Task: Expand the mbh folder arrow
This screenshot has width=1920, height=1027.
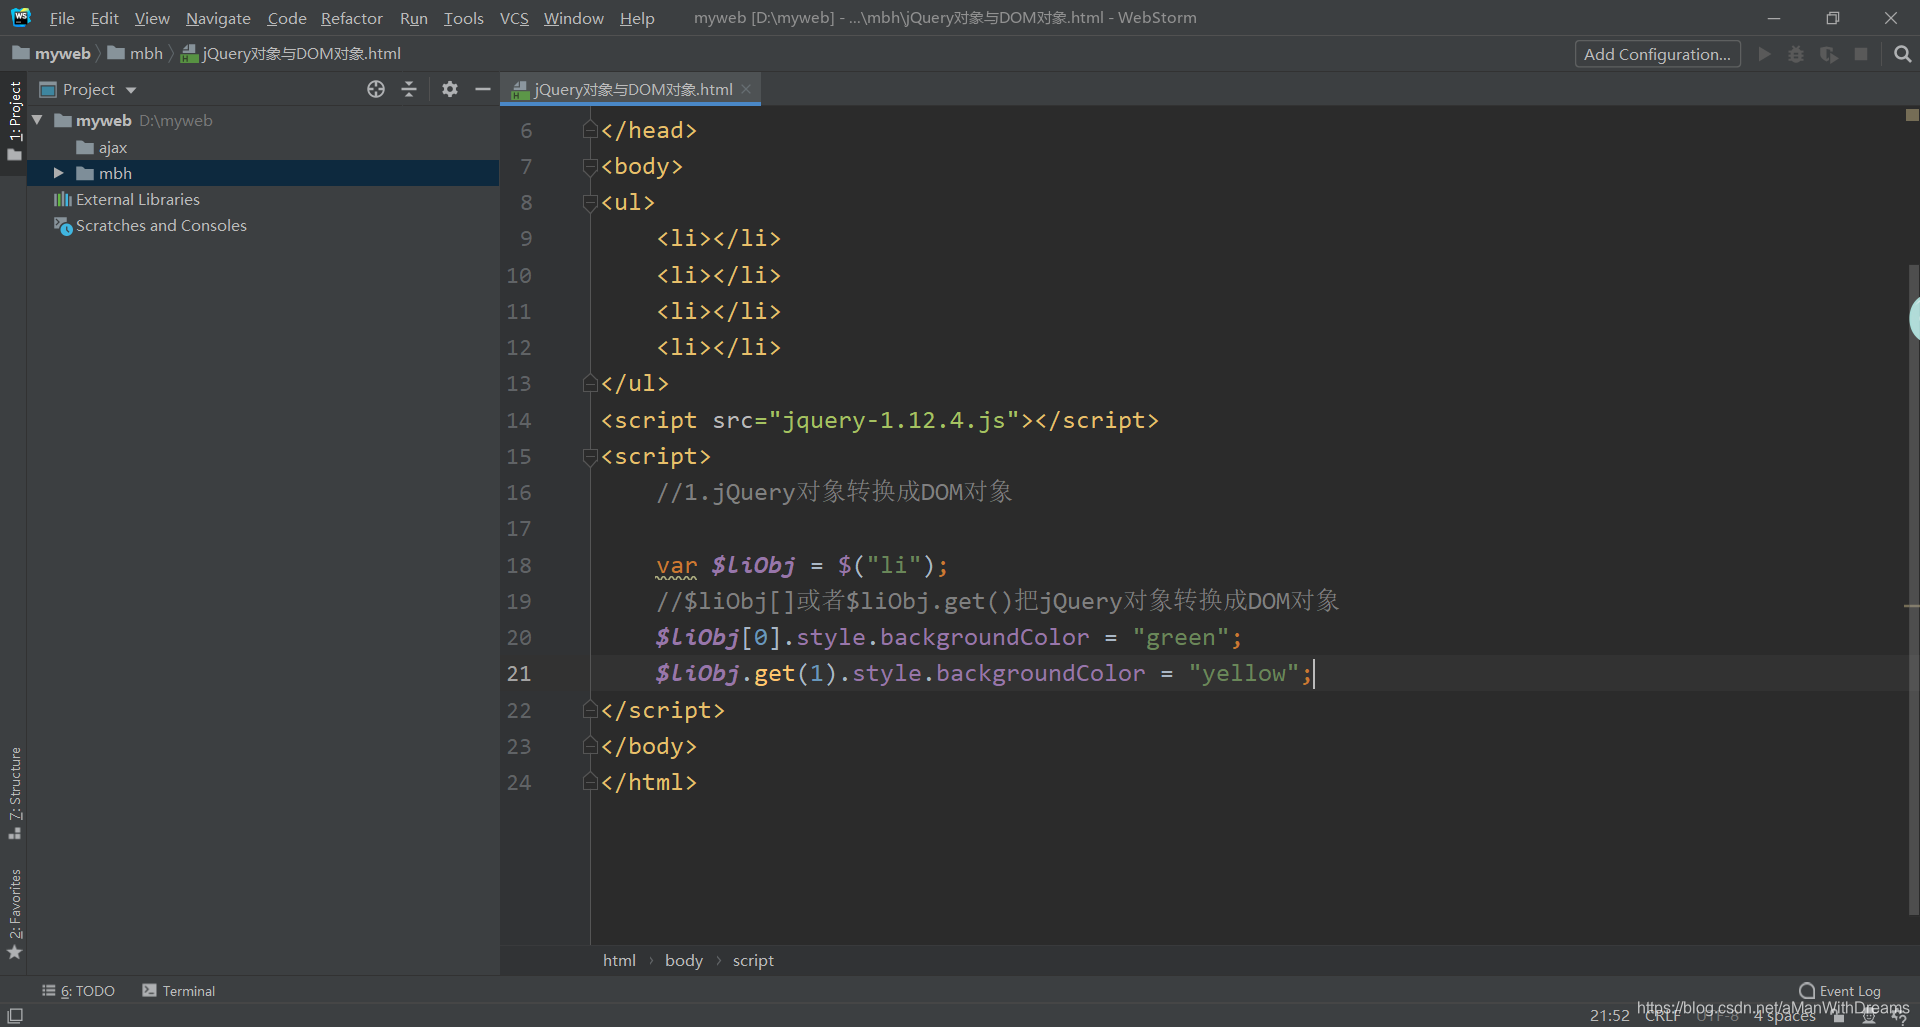Action: pos(59,173)
